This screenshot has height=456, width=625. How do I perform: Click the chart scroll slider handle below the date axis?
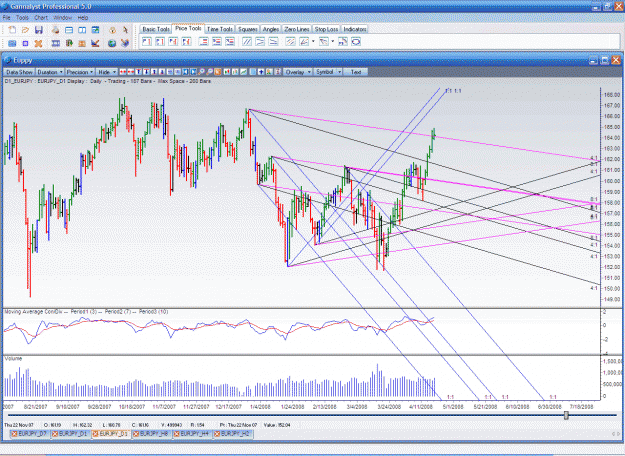pyautogui.click(x=566, y=416)
